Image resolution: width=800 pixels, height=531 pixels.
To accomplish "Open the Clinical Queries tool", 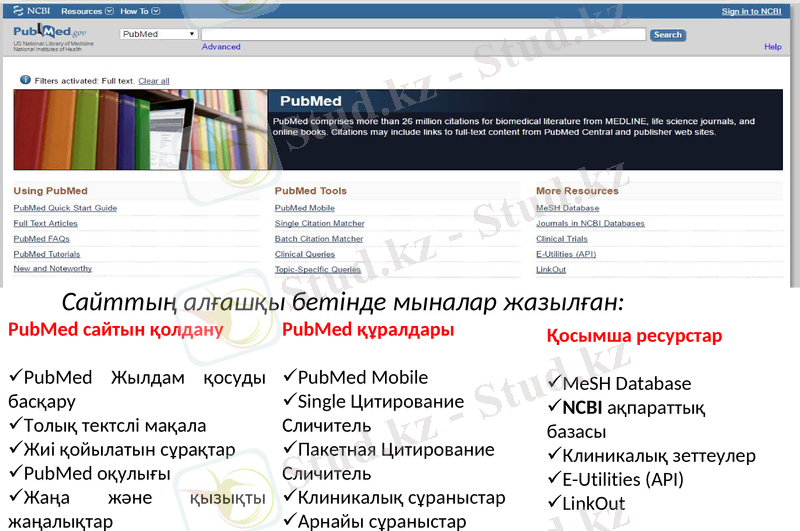I will [x=304, y=254].
